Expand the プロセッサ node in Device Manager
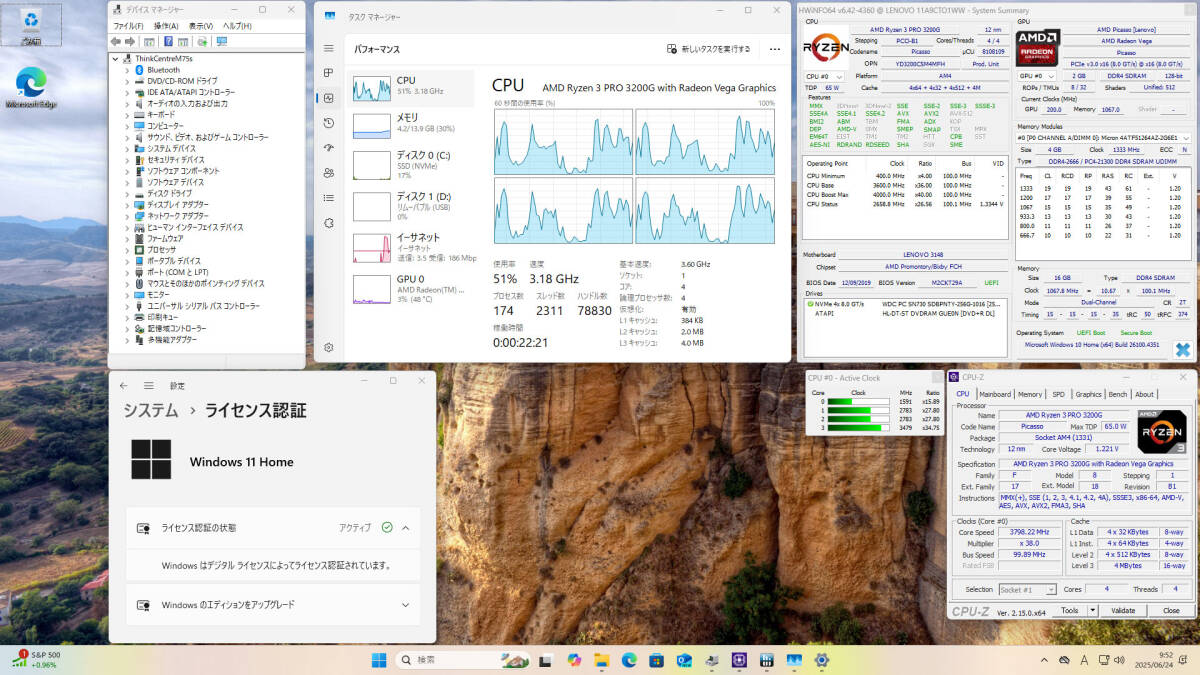Image resolution: width=1200 pixels, height=675 pixels. click(127, 250)
